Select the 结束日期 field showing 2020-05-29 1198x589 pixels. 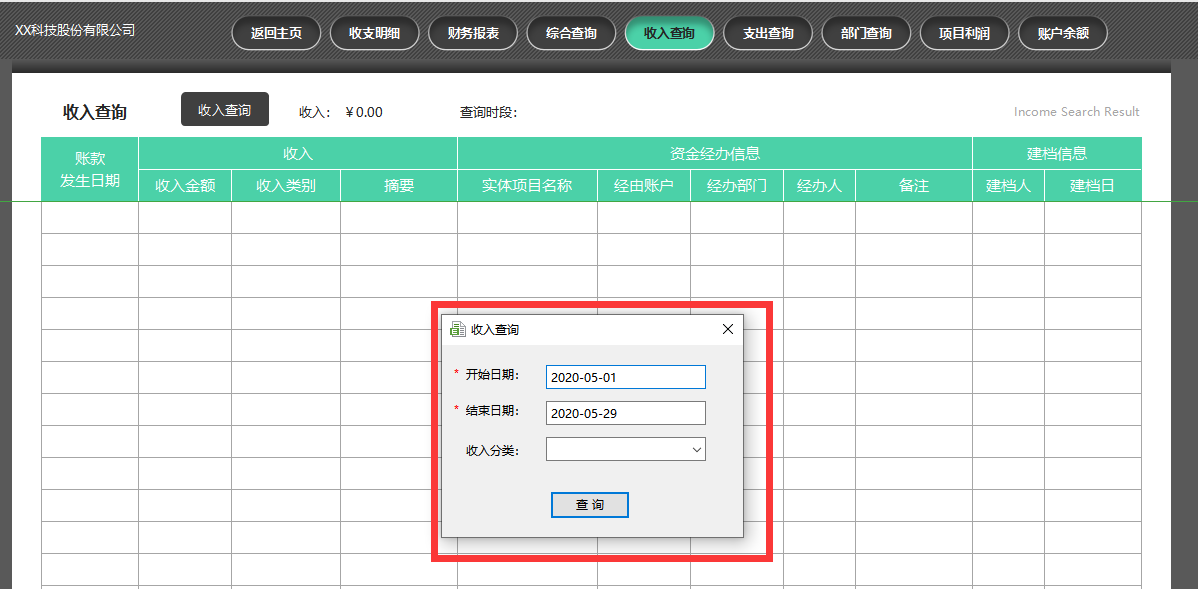(x=625, y=412)
